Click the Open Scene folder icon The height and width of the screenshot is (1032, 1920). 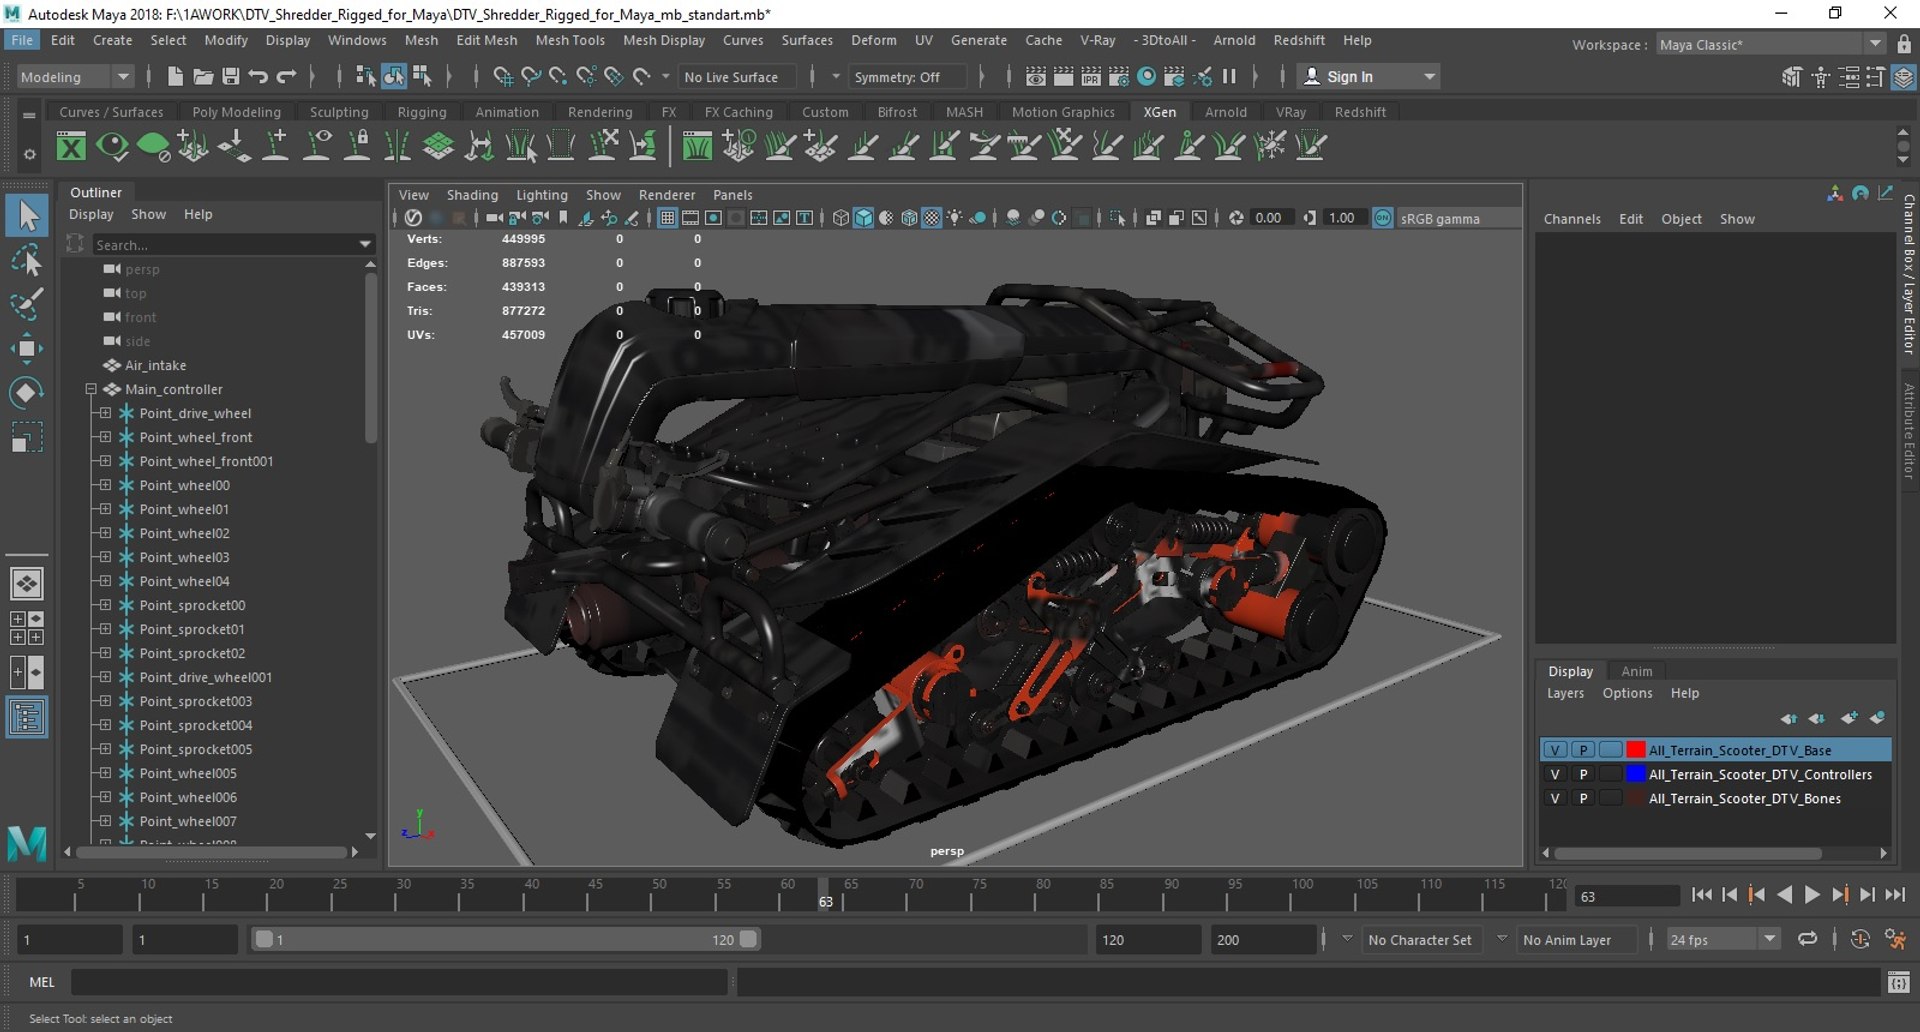(x=203, y=76)
